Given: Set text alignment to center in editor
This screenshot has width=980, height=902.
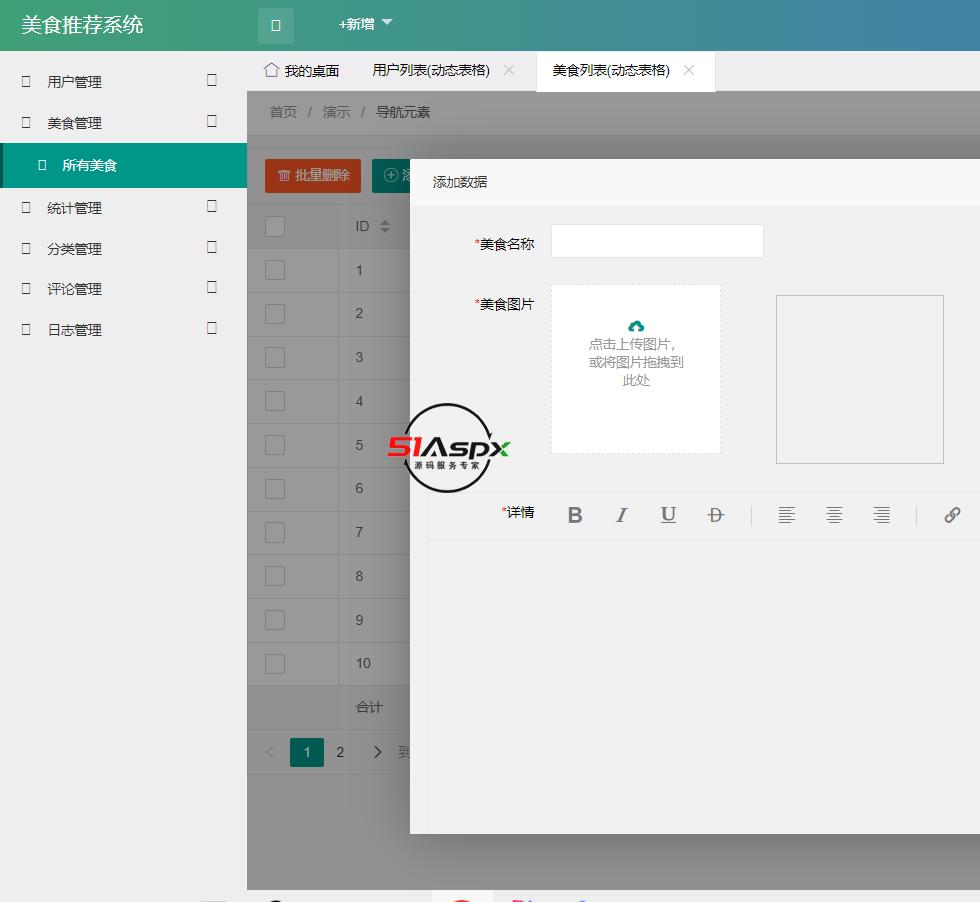Looking at the screenshot, I should pos(834,514).
